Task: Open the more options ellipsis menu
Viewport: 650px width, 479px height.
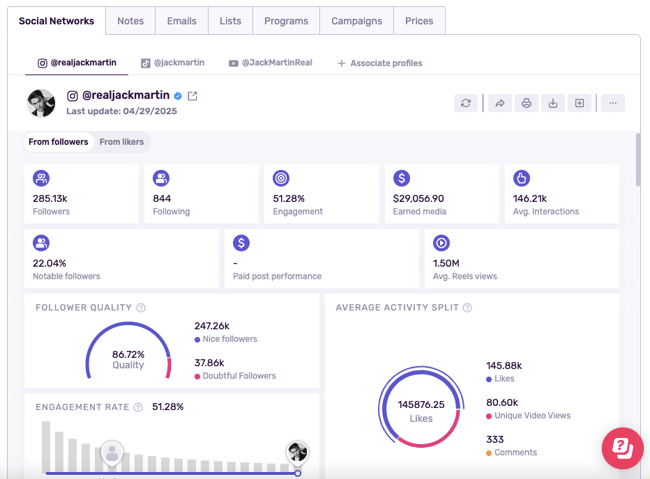Action: [x=613, y=103]
